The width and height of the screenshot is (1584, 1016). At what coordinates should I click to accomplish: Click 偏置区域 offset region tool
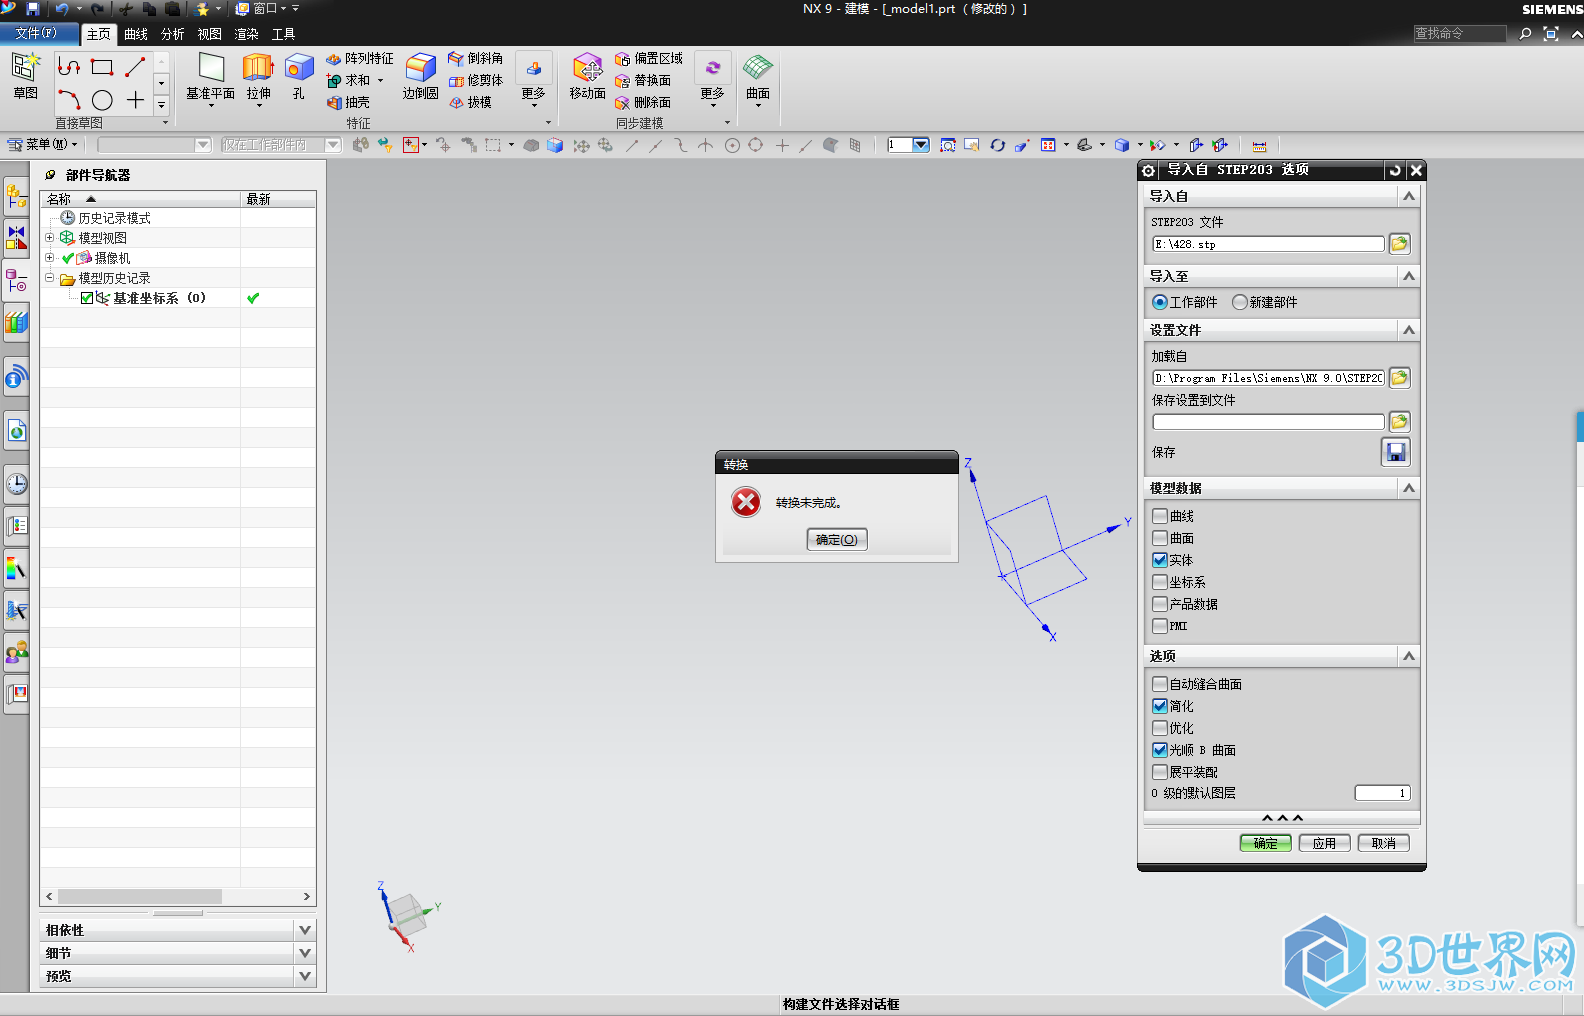648,59
